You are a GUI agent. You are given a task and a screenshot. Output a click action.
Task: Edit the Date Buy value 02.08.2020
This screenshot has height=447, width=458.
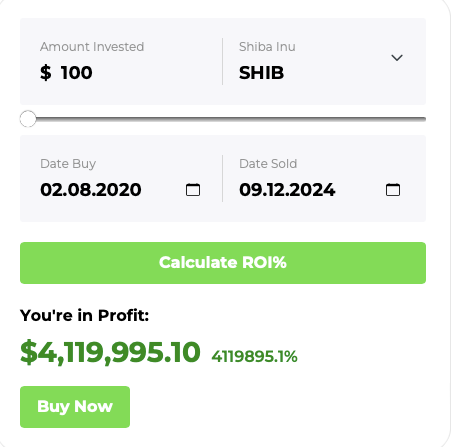91,190
